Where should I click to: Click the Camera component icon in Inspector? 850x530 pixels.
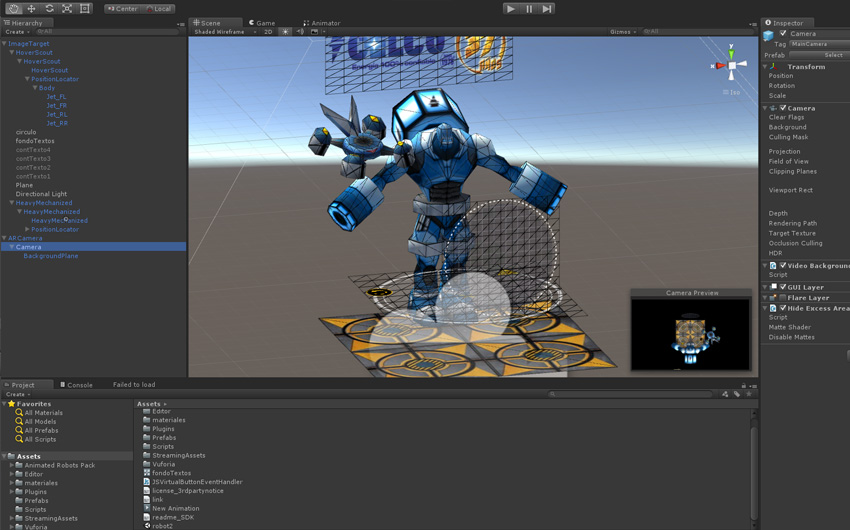pos(774,108)
